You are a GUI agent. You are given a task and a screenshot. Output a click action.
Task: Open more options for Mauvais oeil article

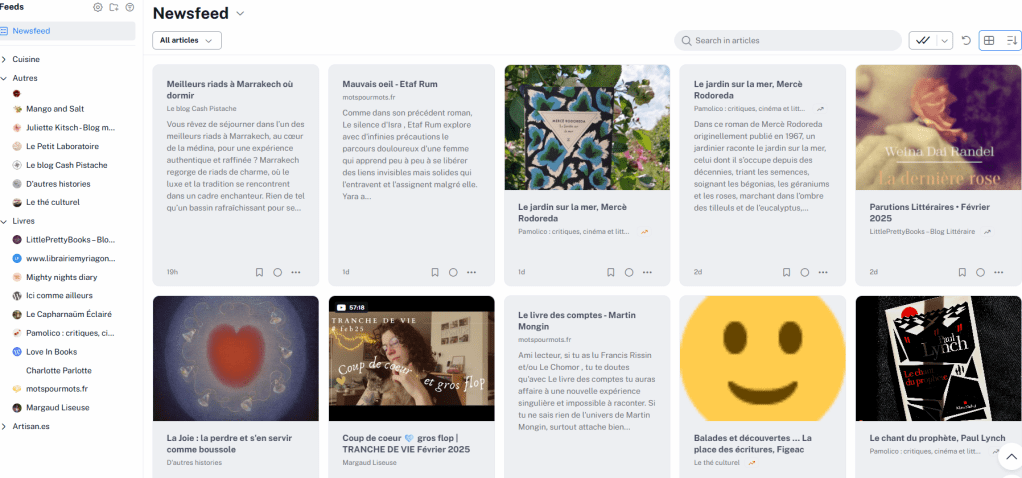[471, 272]
